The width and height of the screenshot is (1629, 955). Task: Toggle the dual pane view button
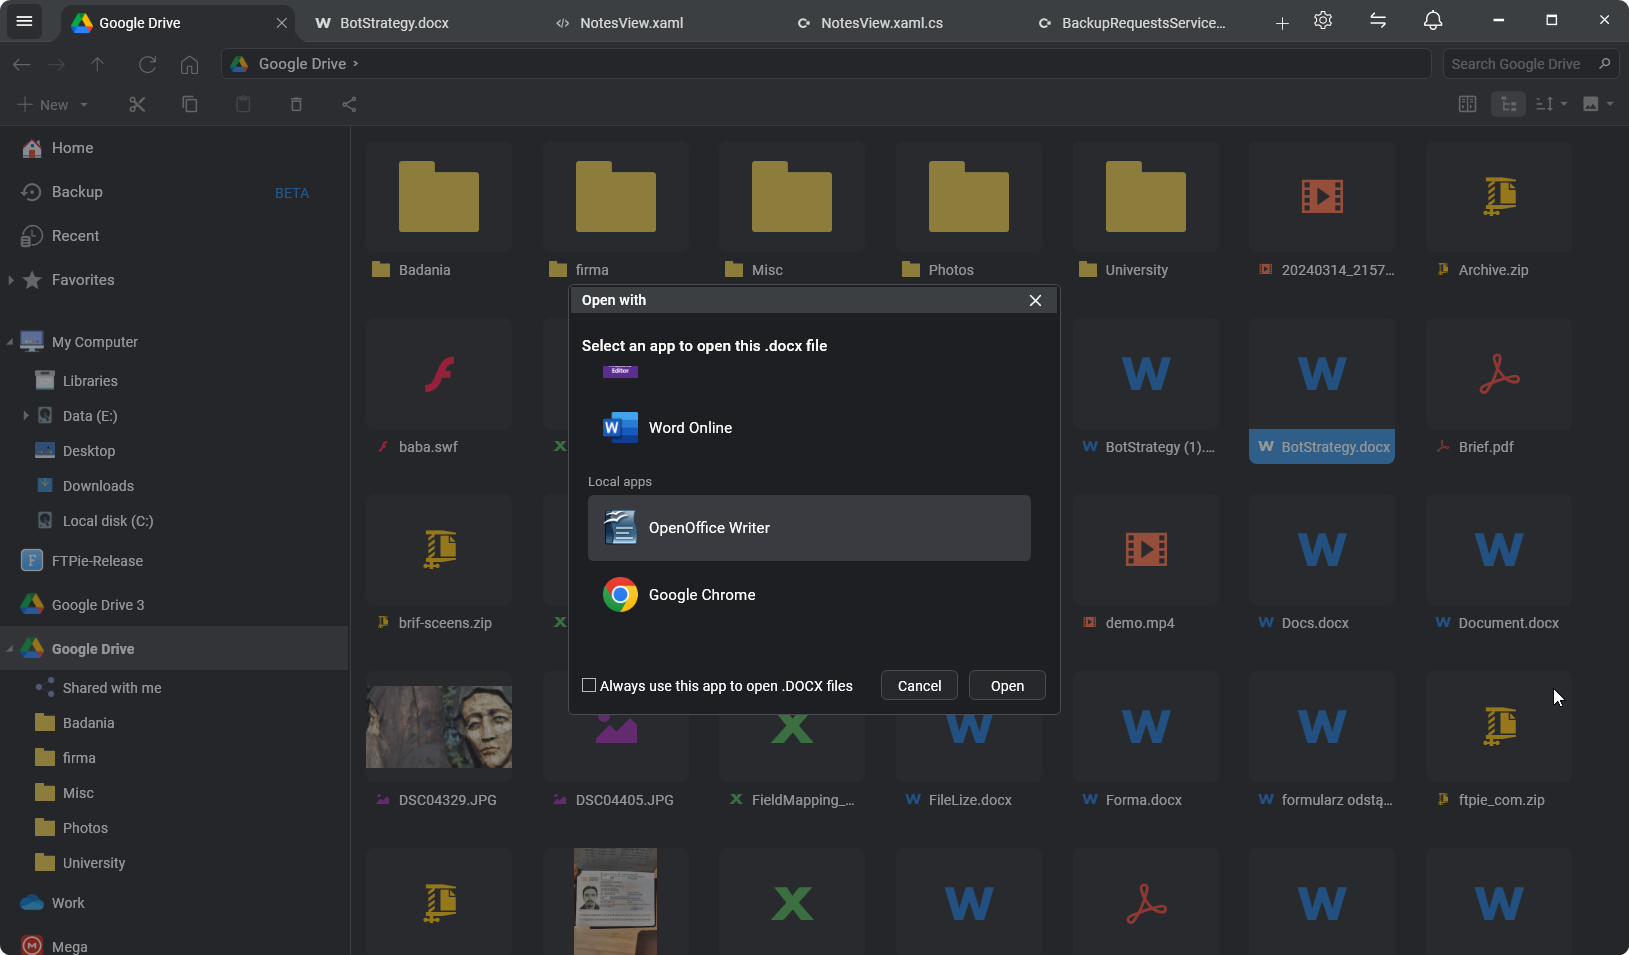tap(1467, 104)
